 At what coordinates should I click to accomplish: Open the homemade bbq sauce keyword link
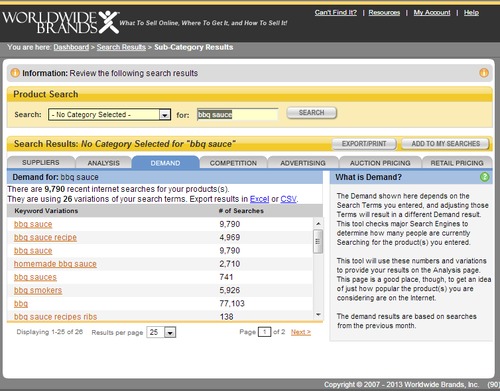pyautogui.click(x=55, y=264)
